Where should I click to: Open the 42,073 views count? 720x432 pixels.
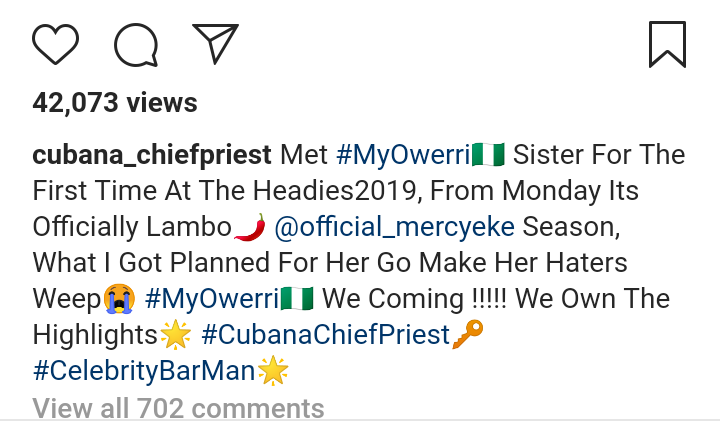[x=115, y=102]
